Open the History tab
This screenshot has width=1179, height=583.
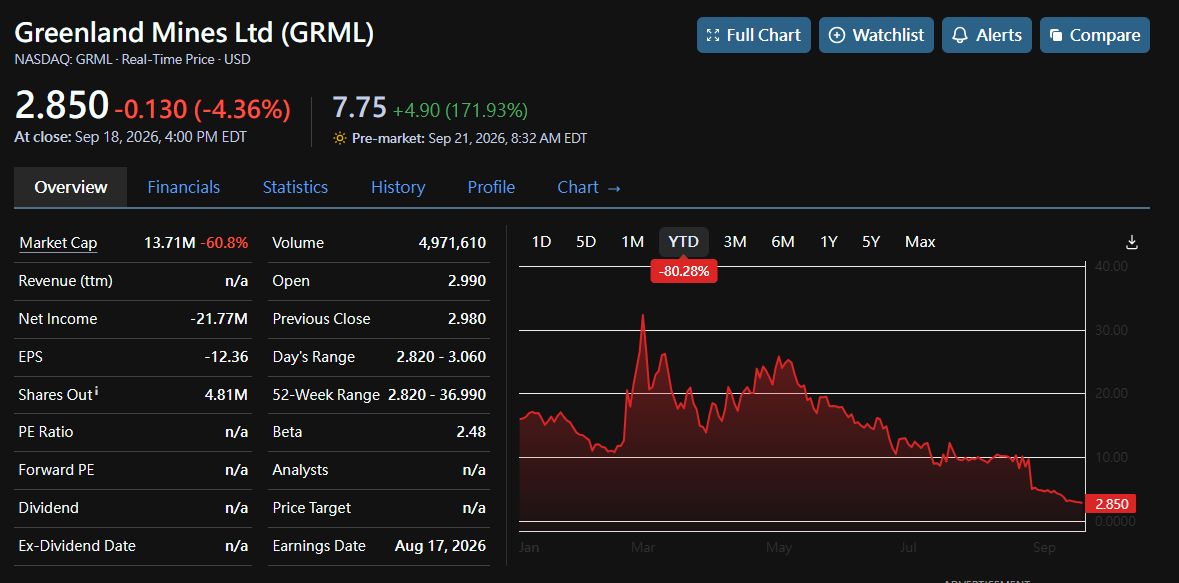[x=398, y=187]
